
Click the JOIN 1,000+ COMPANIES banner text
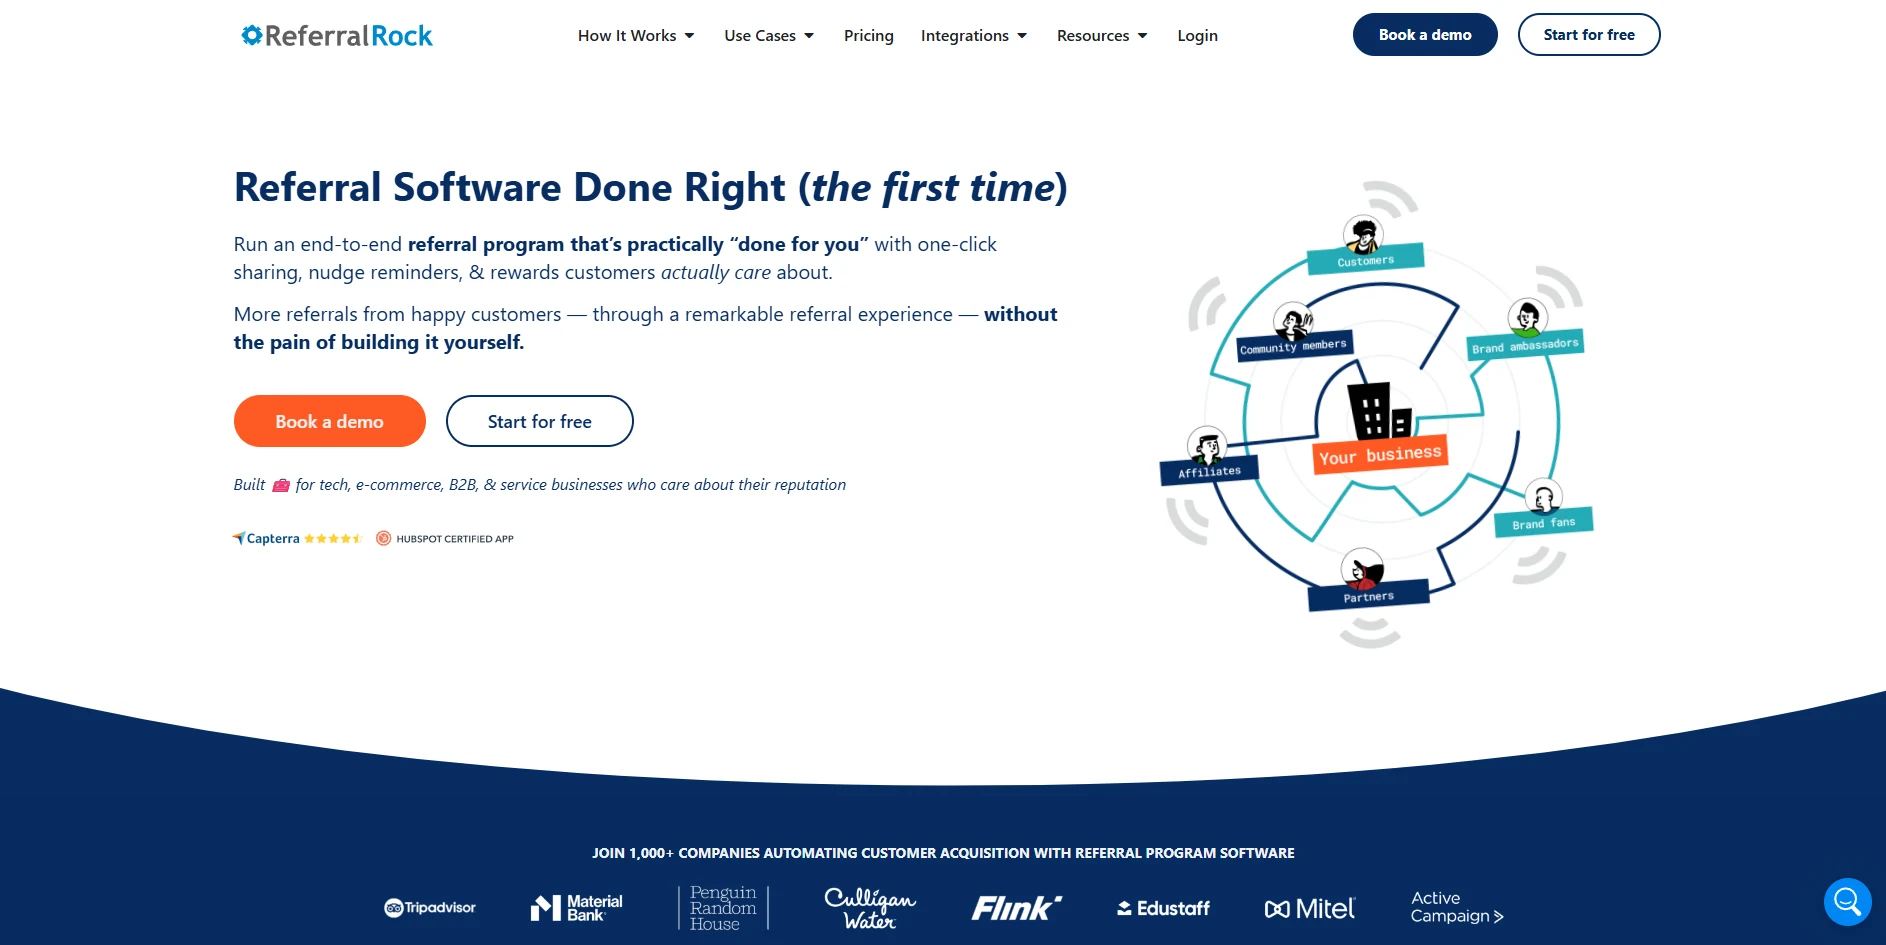point(943,853)
